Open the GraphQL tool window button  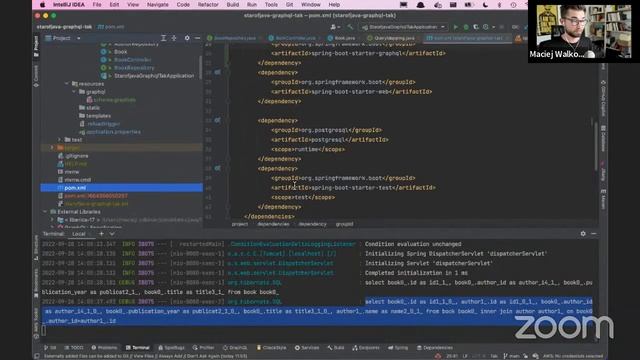pos(235,348)
